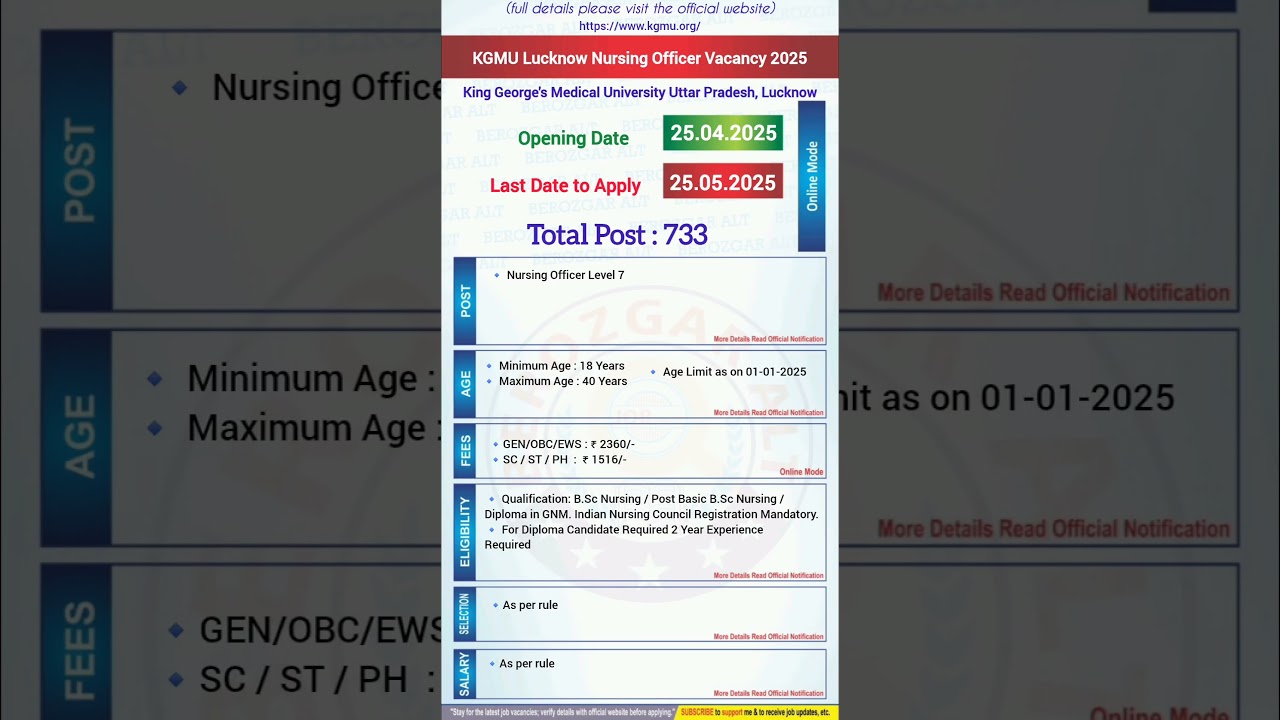Click 'As per rule' in the SELECTION box

pyautogui.click(x=530, y=605)
